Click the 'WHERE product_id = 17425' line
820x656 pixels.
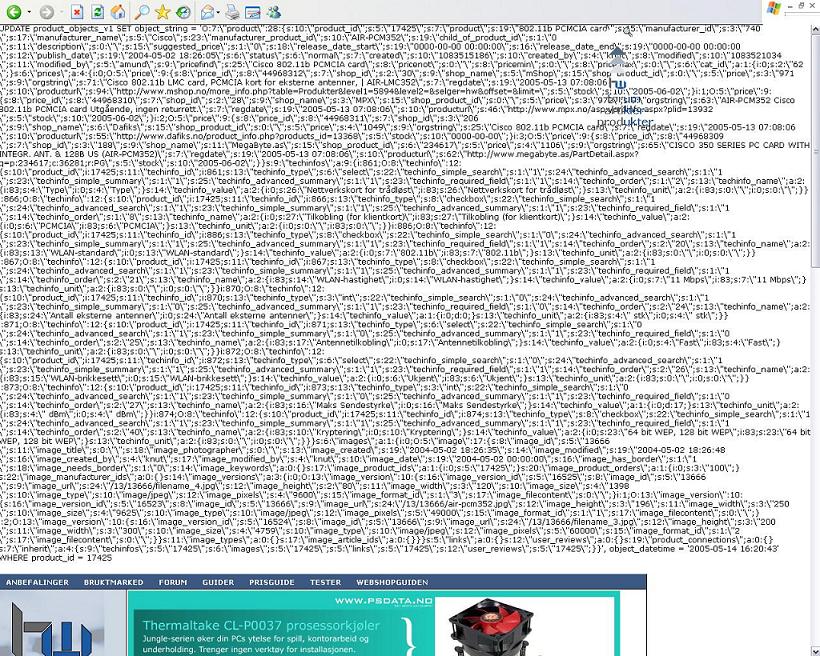(56, 558)
